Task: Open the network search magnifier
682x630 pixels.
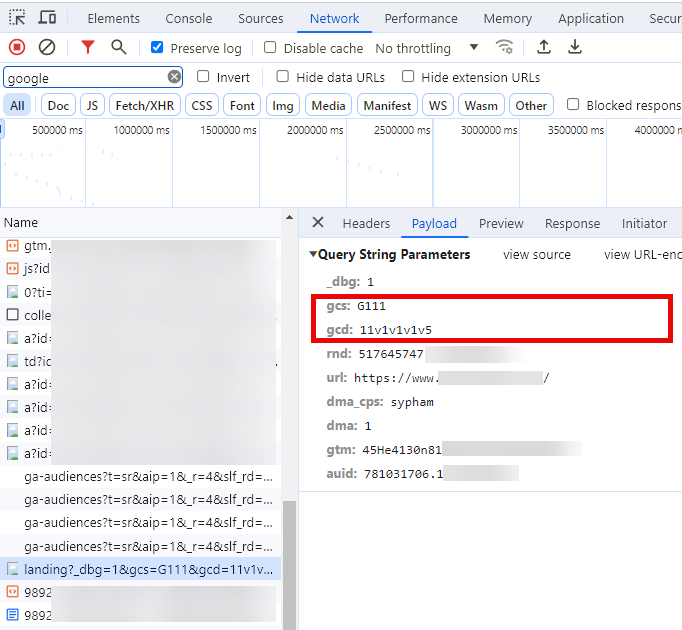Action: (118, 47)
